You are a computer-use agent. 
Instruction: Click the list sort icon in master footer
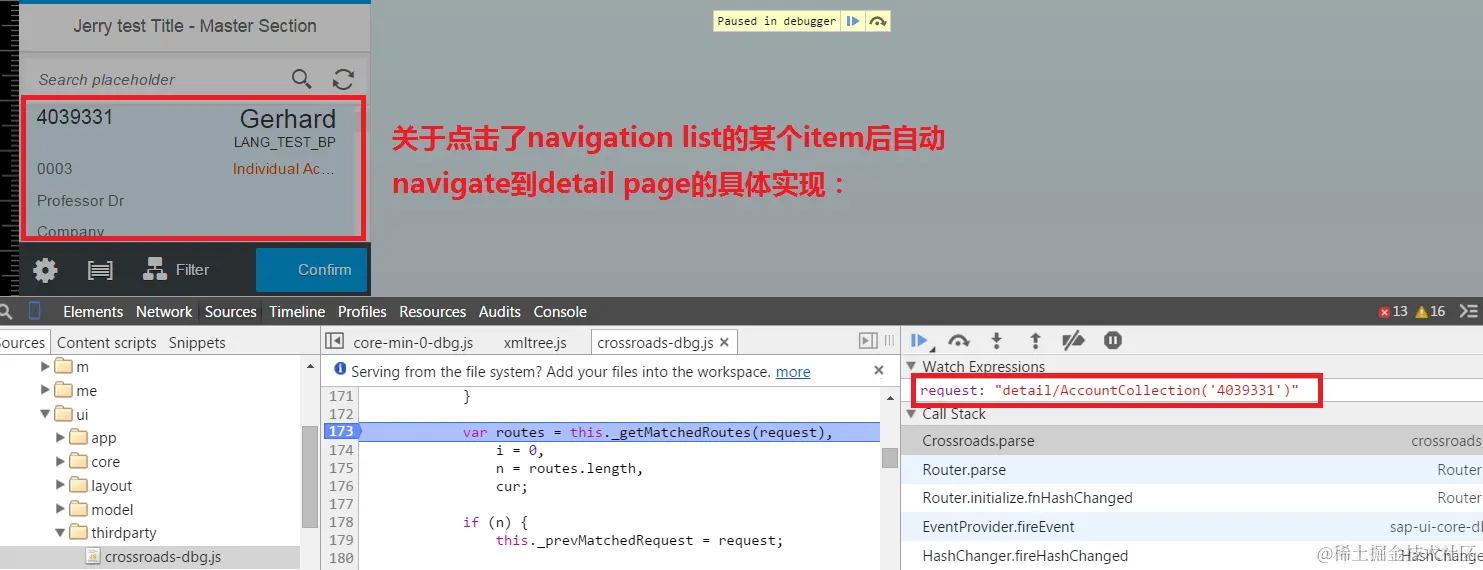[x=100, y=270]
